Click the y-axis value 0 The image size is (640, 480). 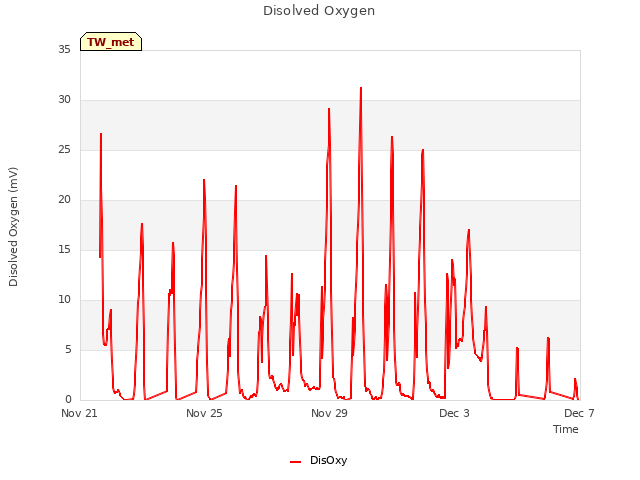[68, 400]
